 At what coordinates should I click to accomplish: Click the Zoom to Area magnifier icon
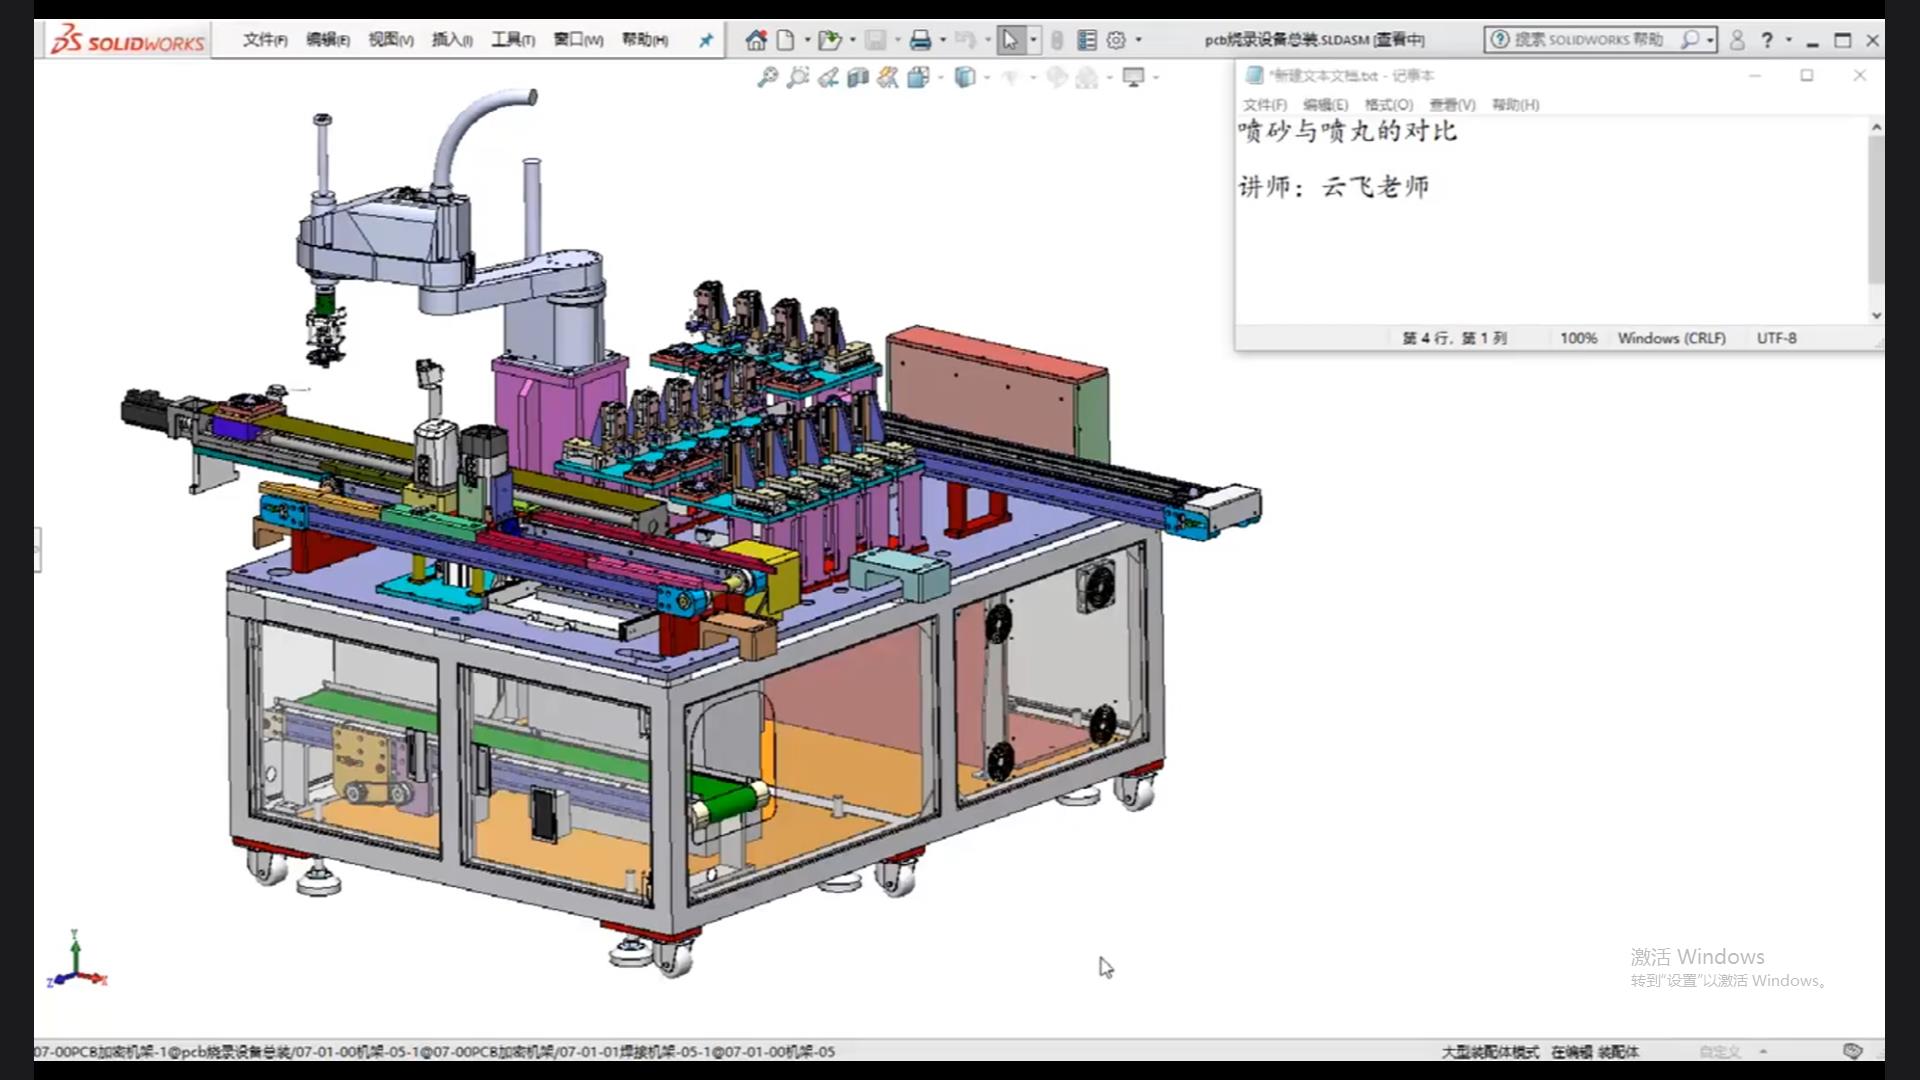(797, 77)
